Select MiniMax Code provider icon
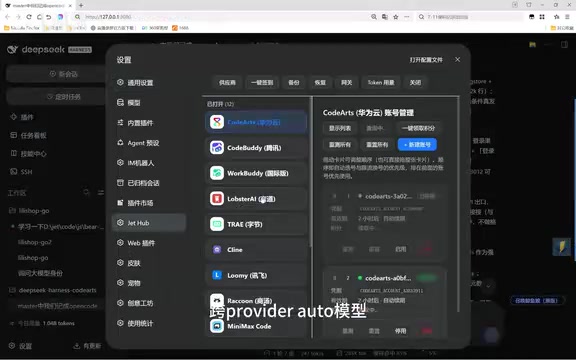The width and height of the screenshot is (576, 360). (x=217, y=326)
